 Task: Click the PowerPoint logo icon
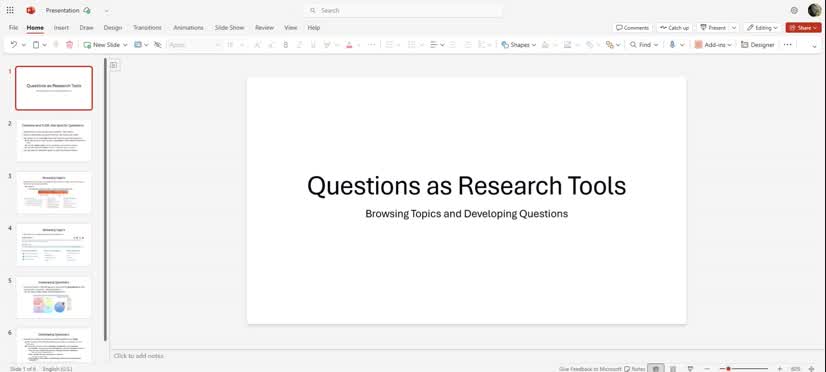pyautogui.click(x=31, y=10)
